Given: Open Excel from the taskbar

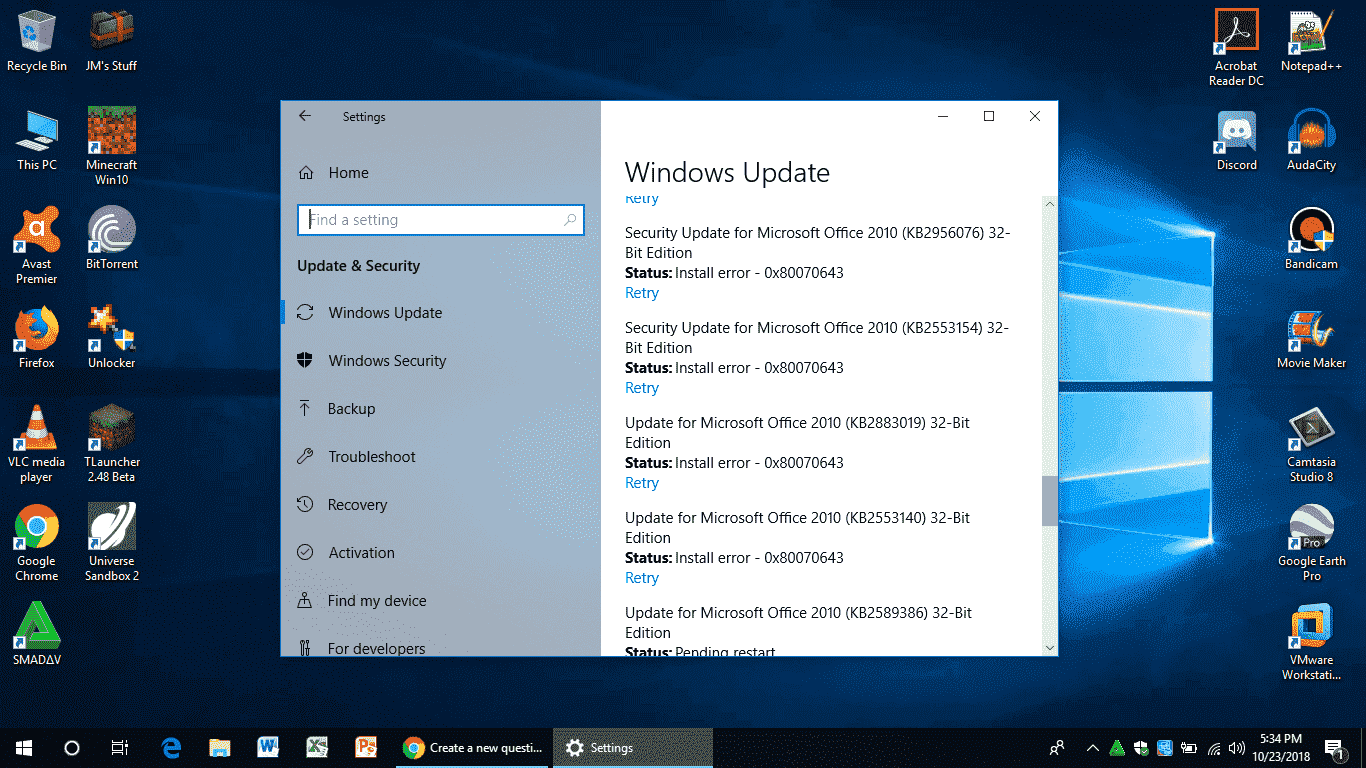Looking at the screenshot, I should coord(316,748).
